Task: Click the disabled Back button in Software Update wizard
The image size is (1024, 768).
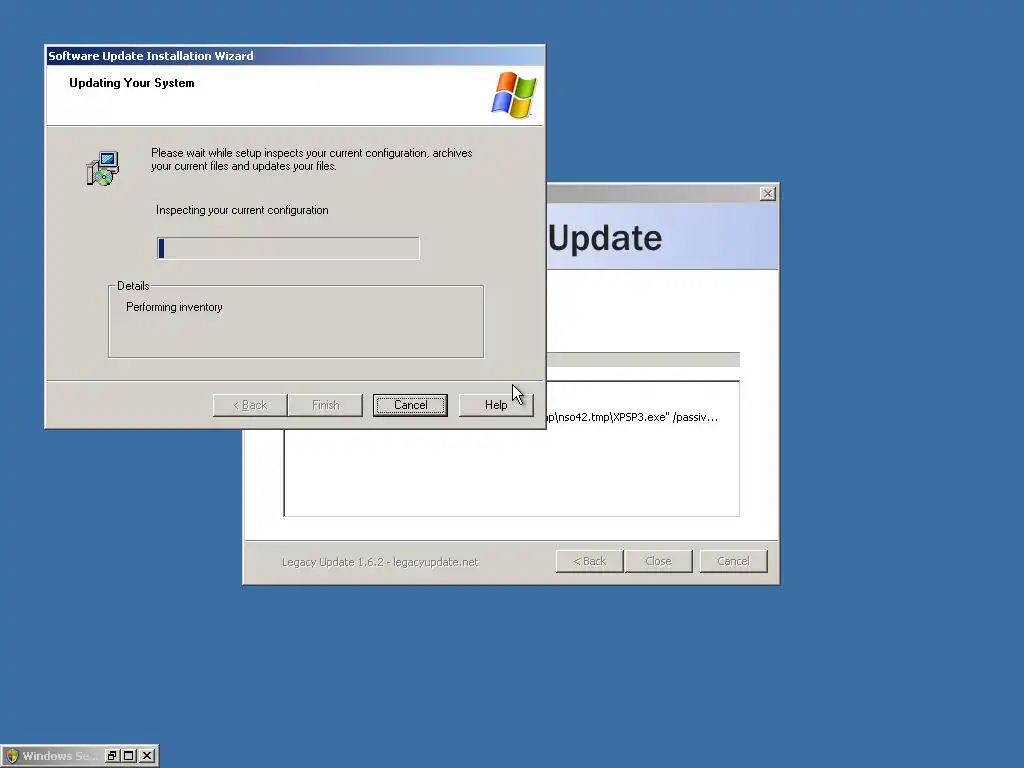Action: pos(250,405)
